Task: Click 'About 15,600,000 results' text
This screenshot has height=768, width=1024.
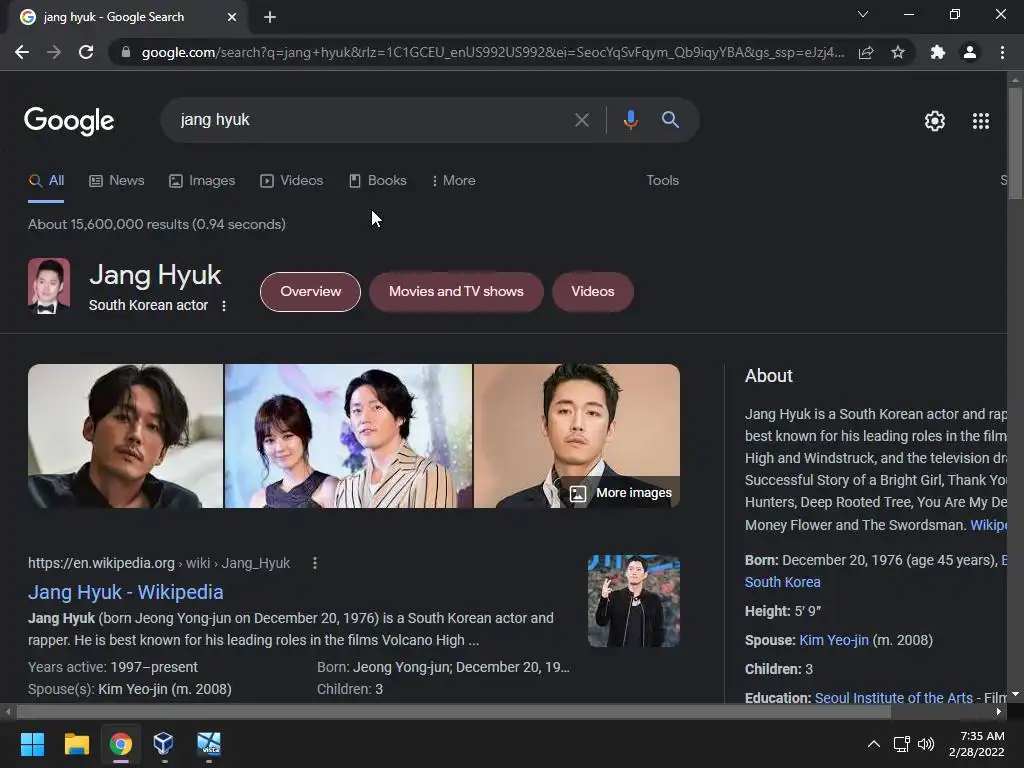Action: point(108,224)
